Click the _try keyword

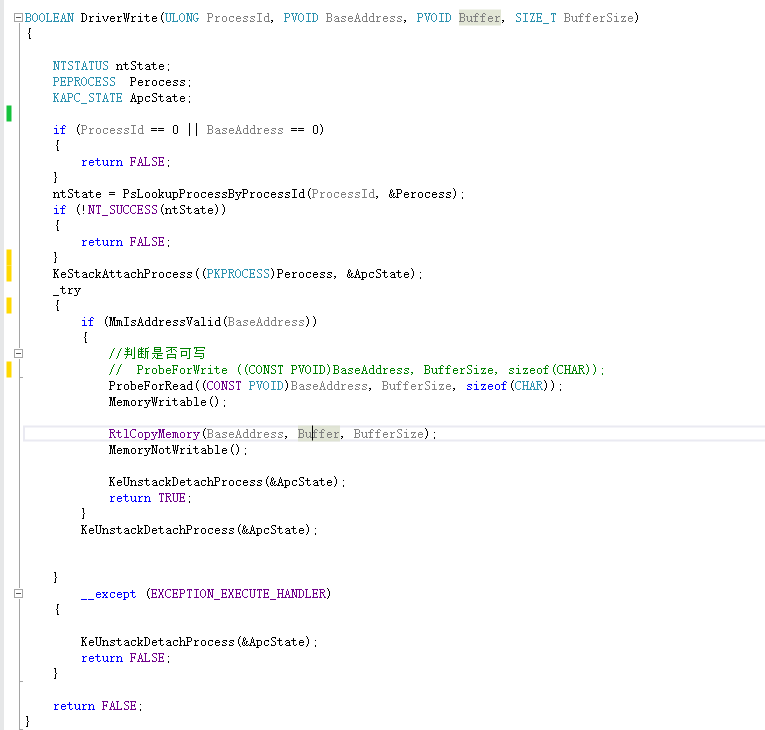click(x=67, y=290)
